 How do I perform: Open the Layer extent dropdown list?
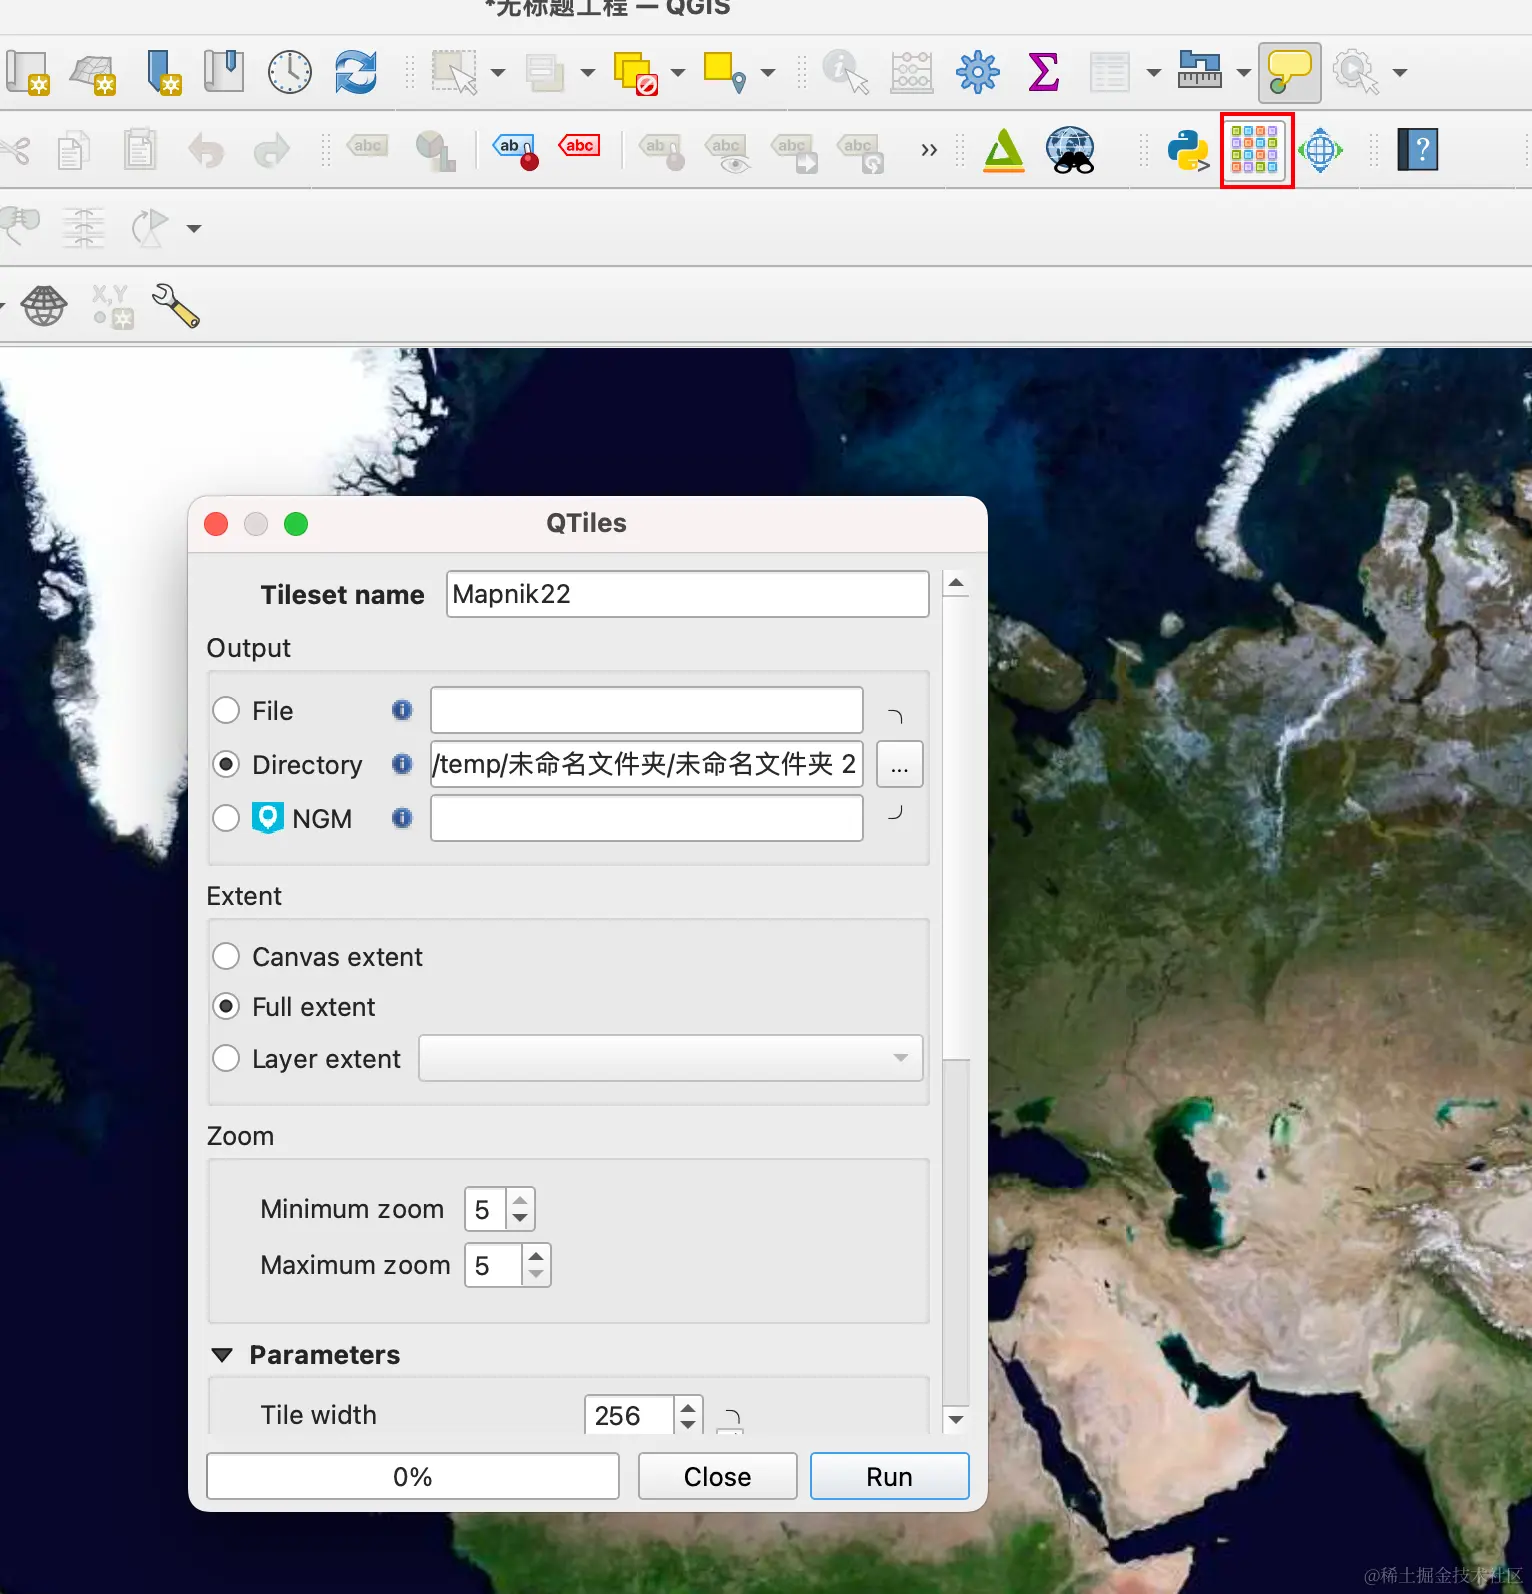(670, 1059)
